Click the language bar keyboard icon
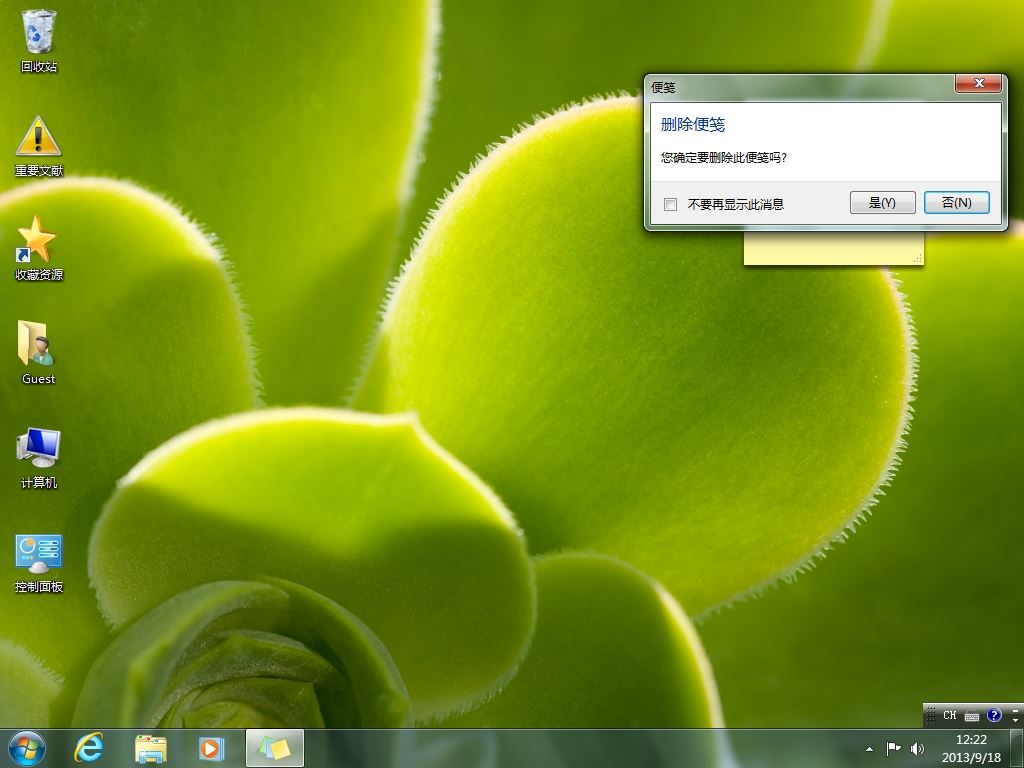Viewport: 1024px width, 768px height. [x=972, y=716]
